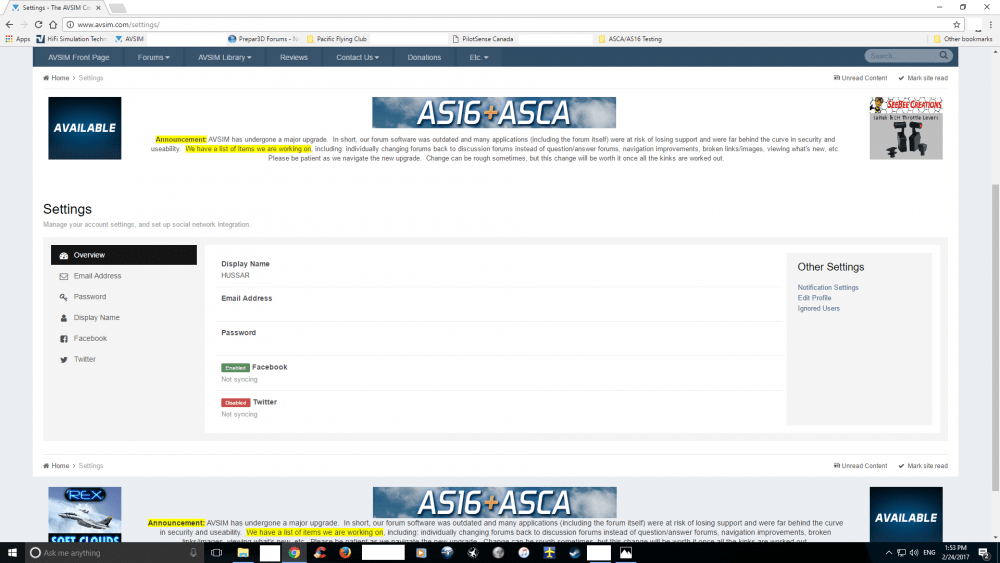
Task: Open the PilotSense Canada bookmark
Action: pos(483,39)
